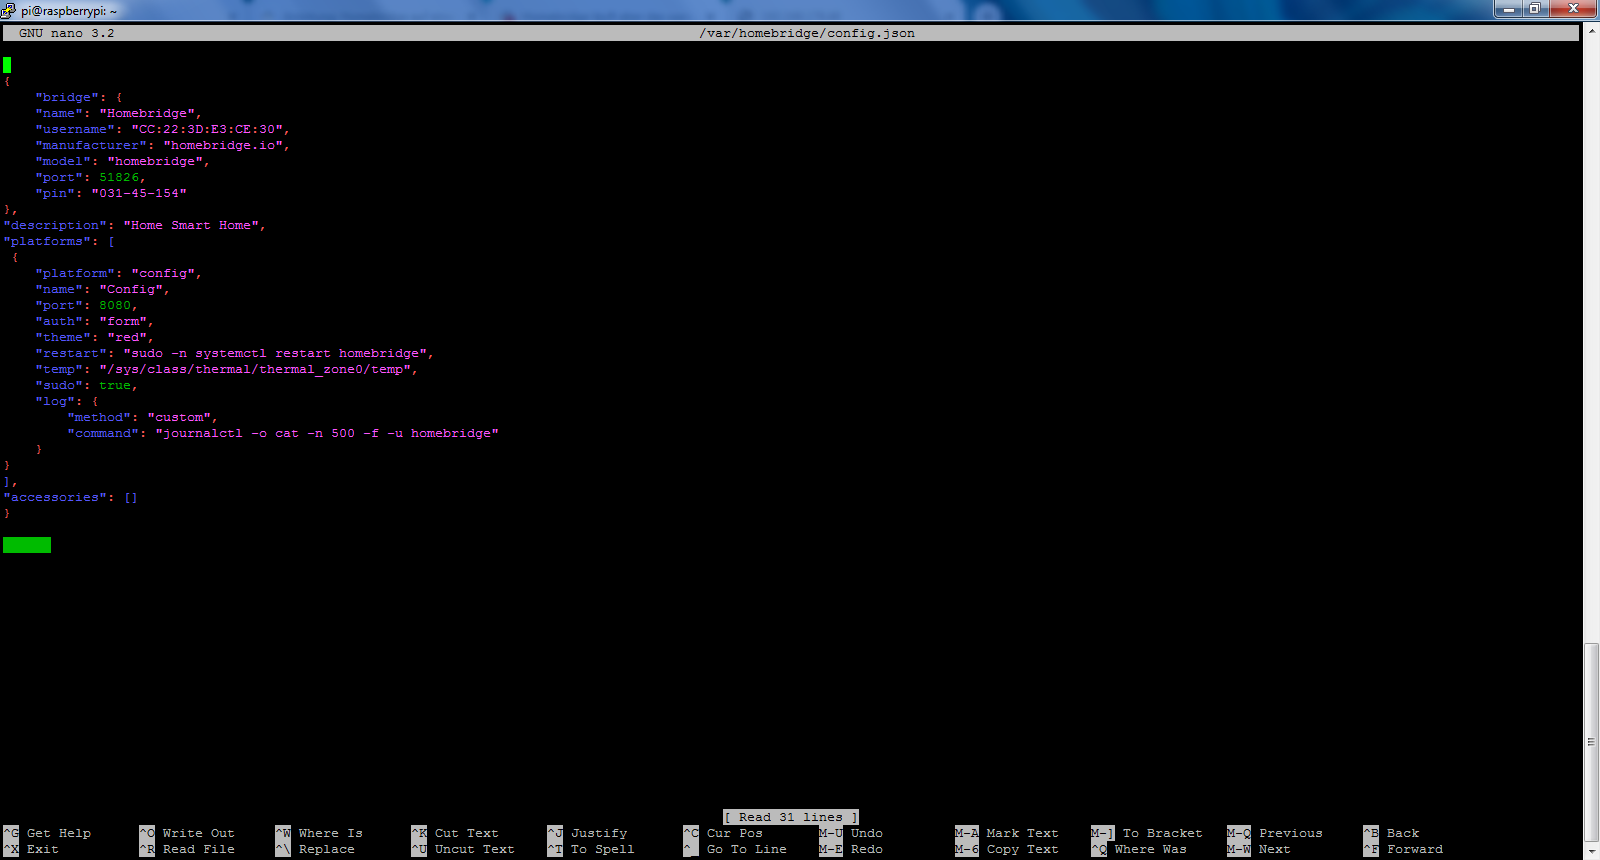Click the "platforms" key

pos(47,241)
